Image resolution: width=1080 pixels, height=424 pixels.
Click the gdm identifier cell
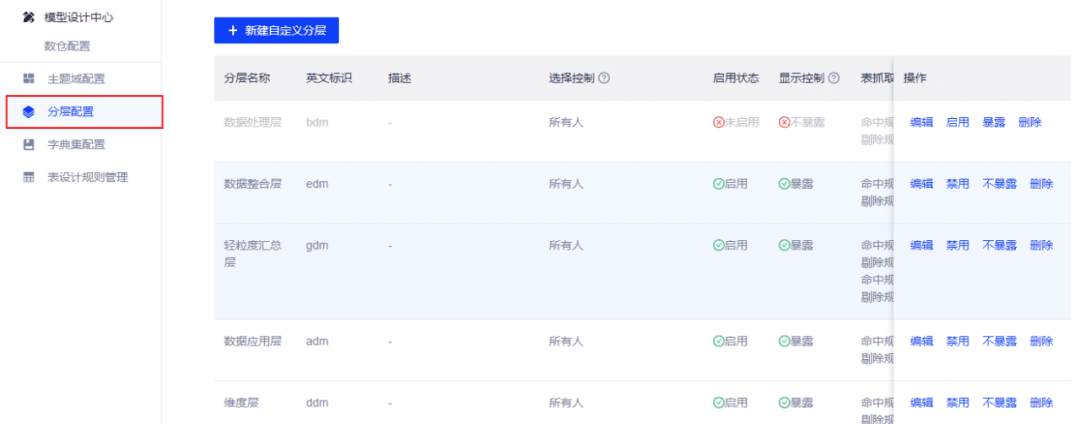[316, 245]
